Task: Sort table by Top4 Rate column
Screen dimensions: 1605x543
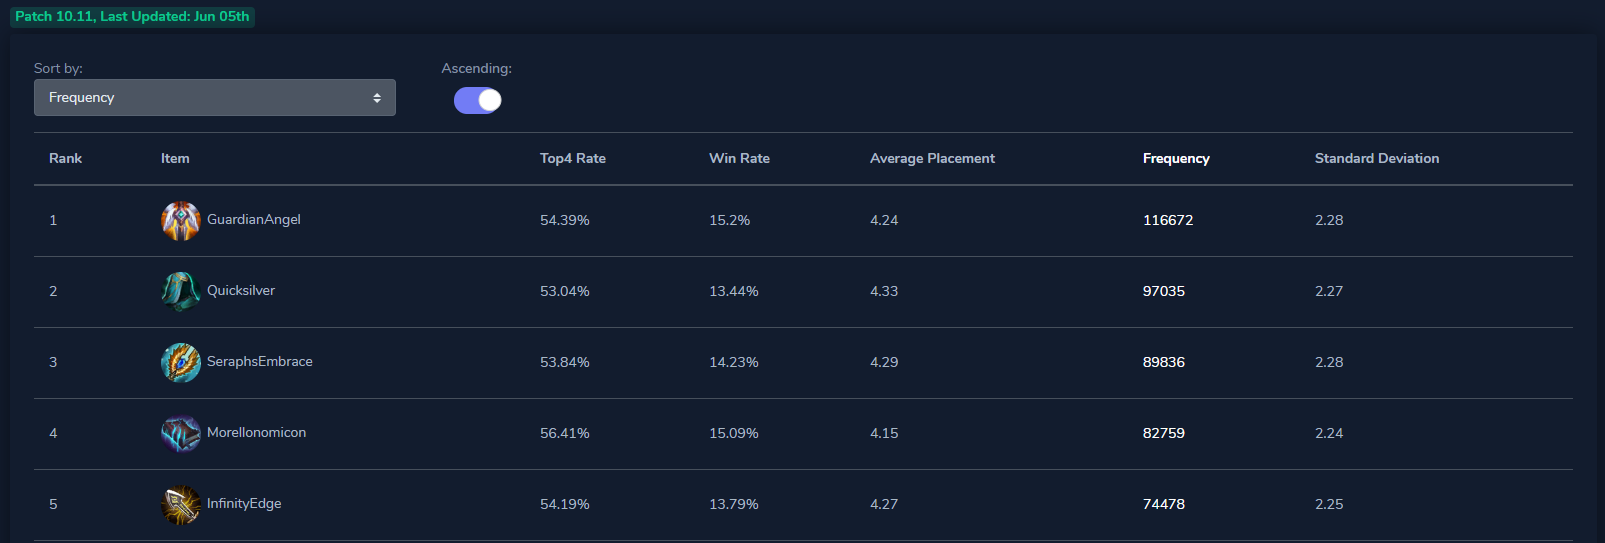Action: pos(573,158)
